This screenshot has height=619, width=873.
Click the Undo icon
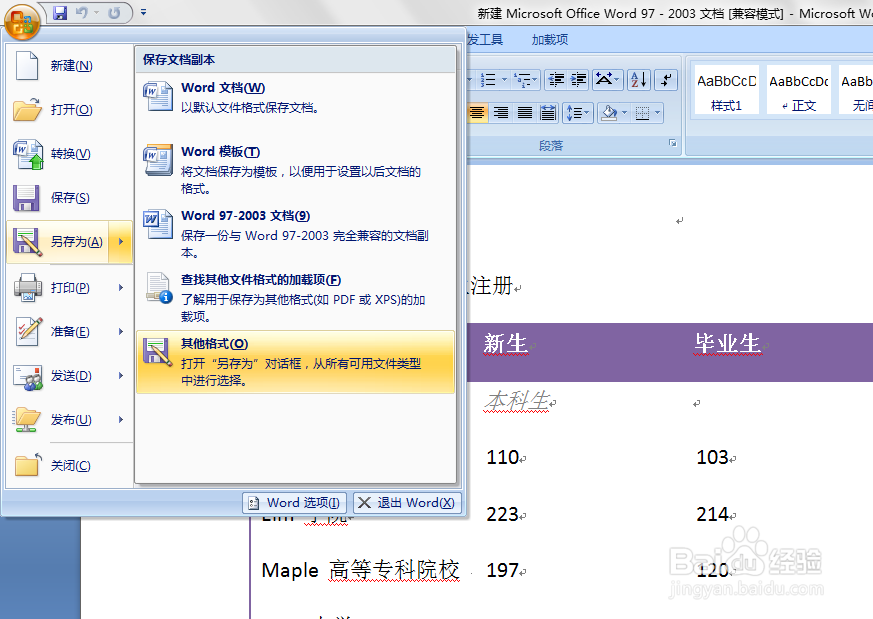[x=82, y=12]
